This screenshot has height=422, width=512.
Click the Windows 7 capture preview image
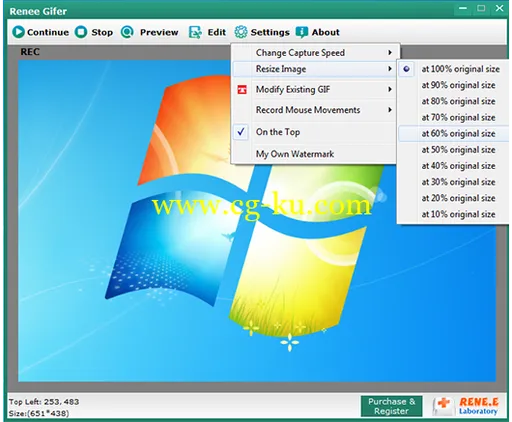pyautogui.click(x=257, y=221)
